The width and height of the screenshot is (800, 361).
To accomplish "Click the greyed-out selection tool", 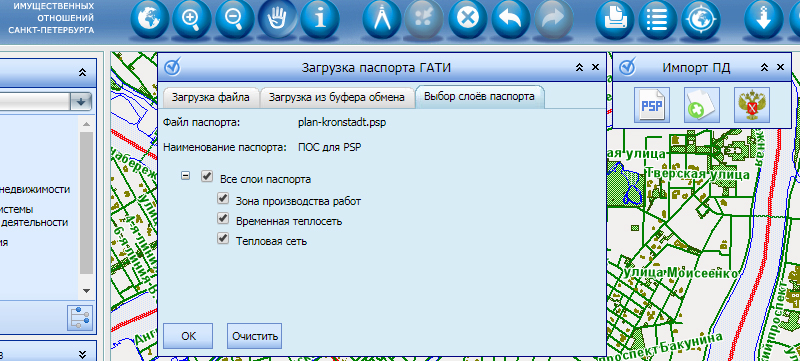I will [x=424, y=20].
